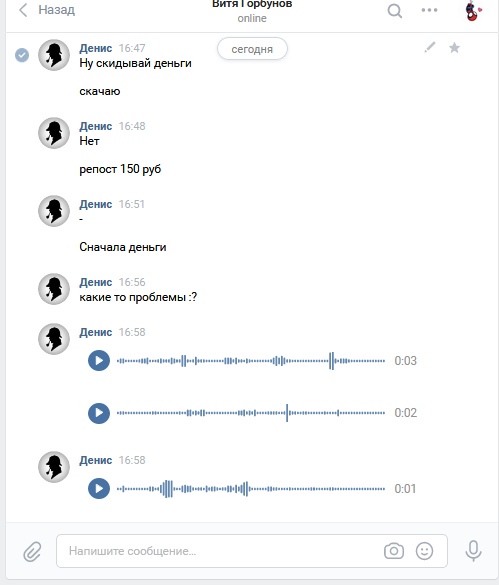499x585 pixels.
Task: Click the сегодня date badge
Action: pos(252,49)
